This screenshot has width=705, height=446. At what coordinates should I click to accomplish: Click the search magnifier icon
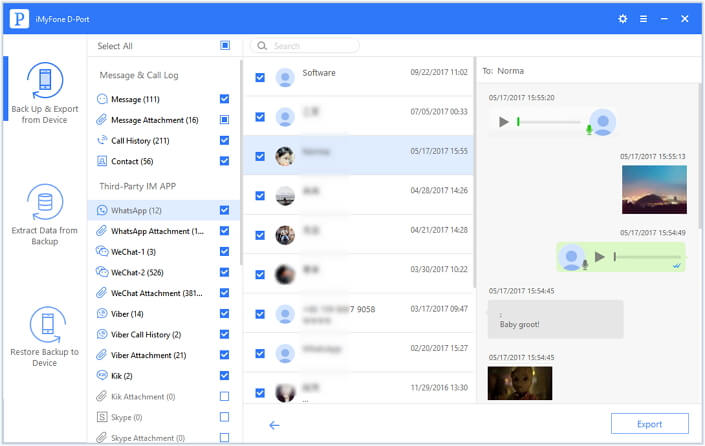262,45
